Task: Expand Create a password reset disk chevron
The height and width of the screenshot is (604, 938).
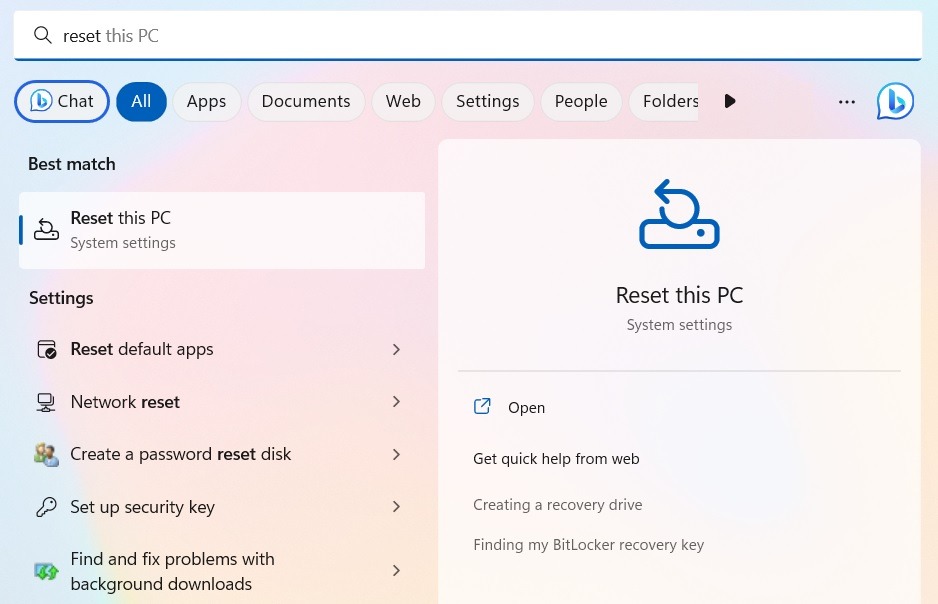Action: coord(396,453)
